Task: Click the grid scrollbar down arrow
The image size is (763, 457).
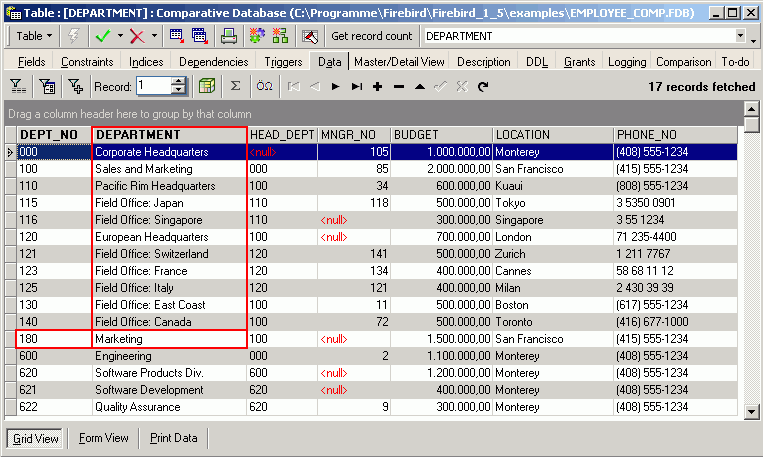Action: click(x=752, y=412)
